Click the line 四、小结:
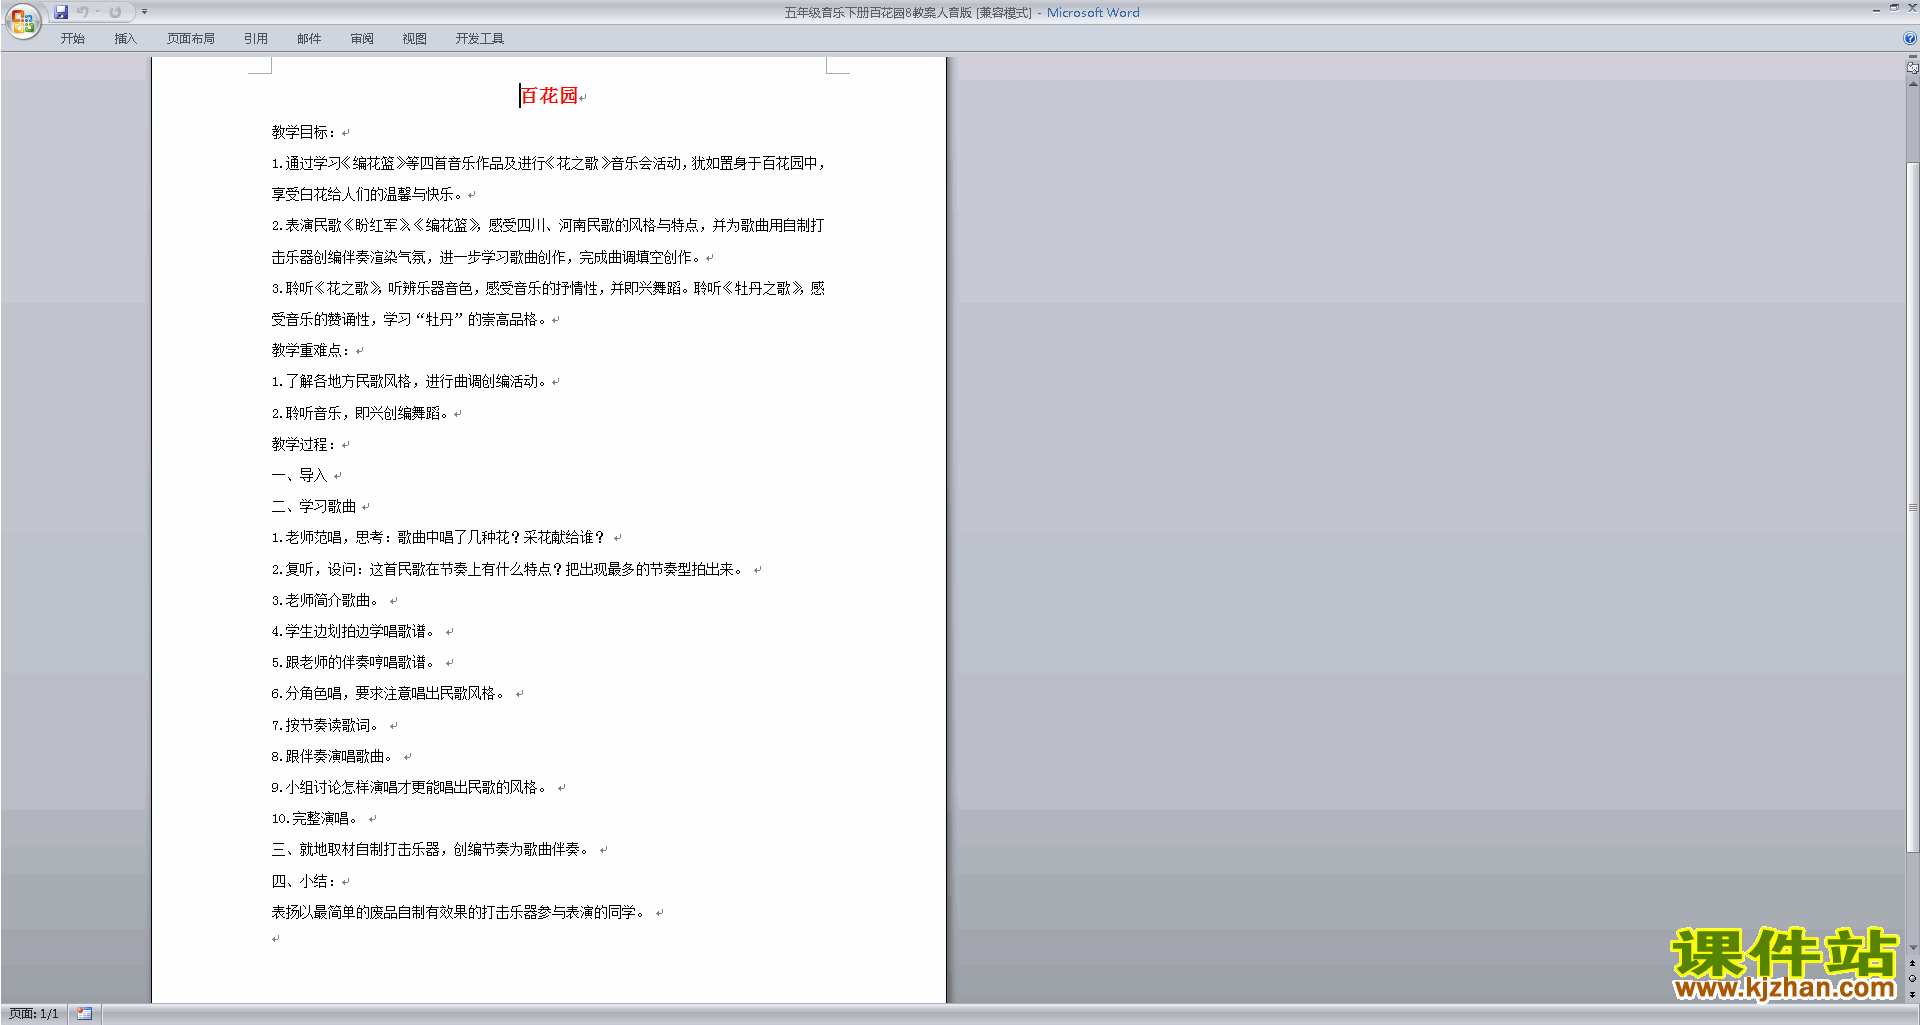 [x=304, y=881]
